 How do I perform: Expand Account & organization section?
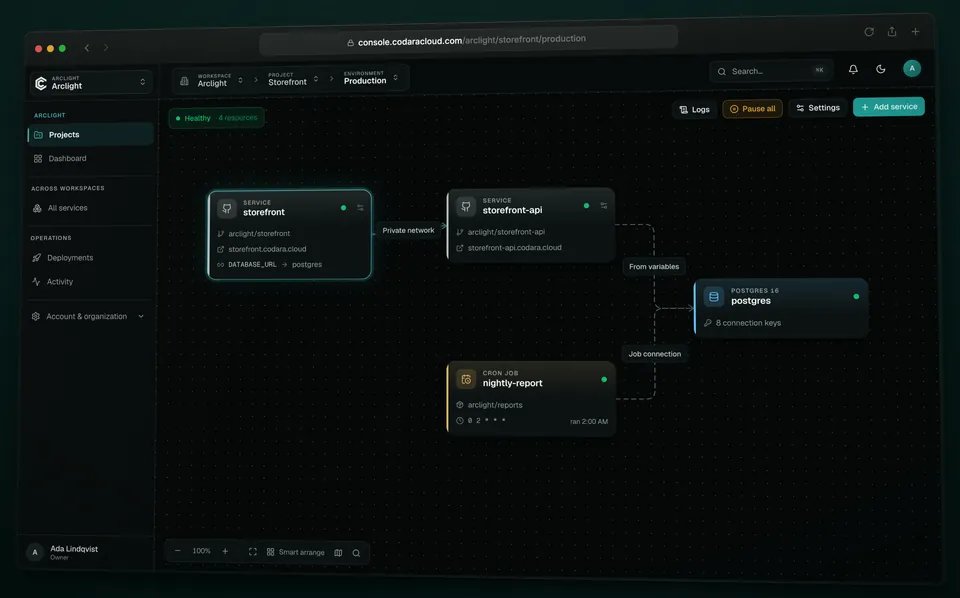[x=88, y=316]
